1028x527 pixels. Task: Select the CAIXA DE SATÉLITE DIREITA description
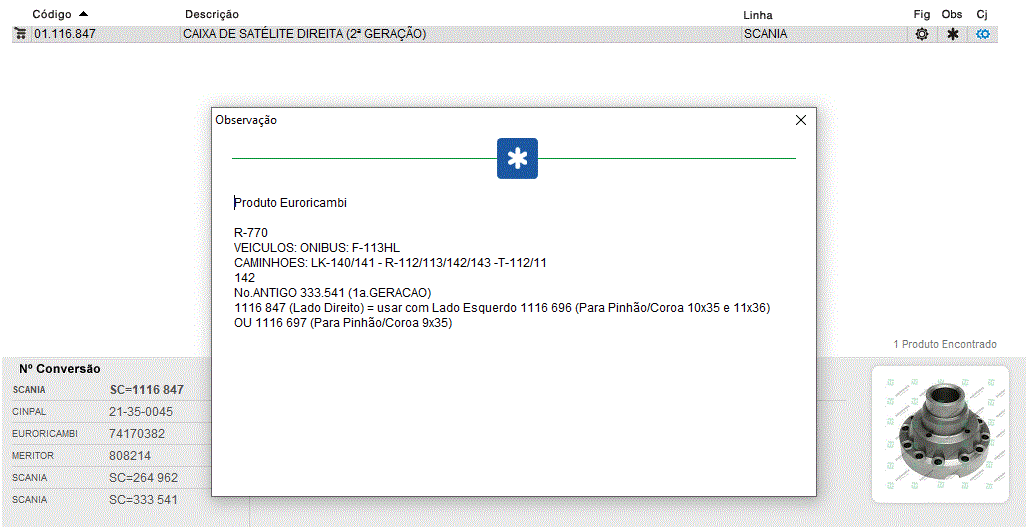pos(305,34)
